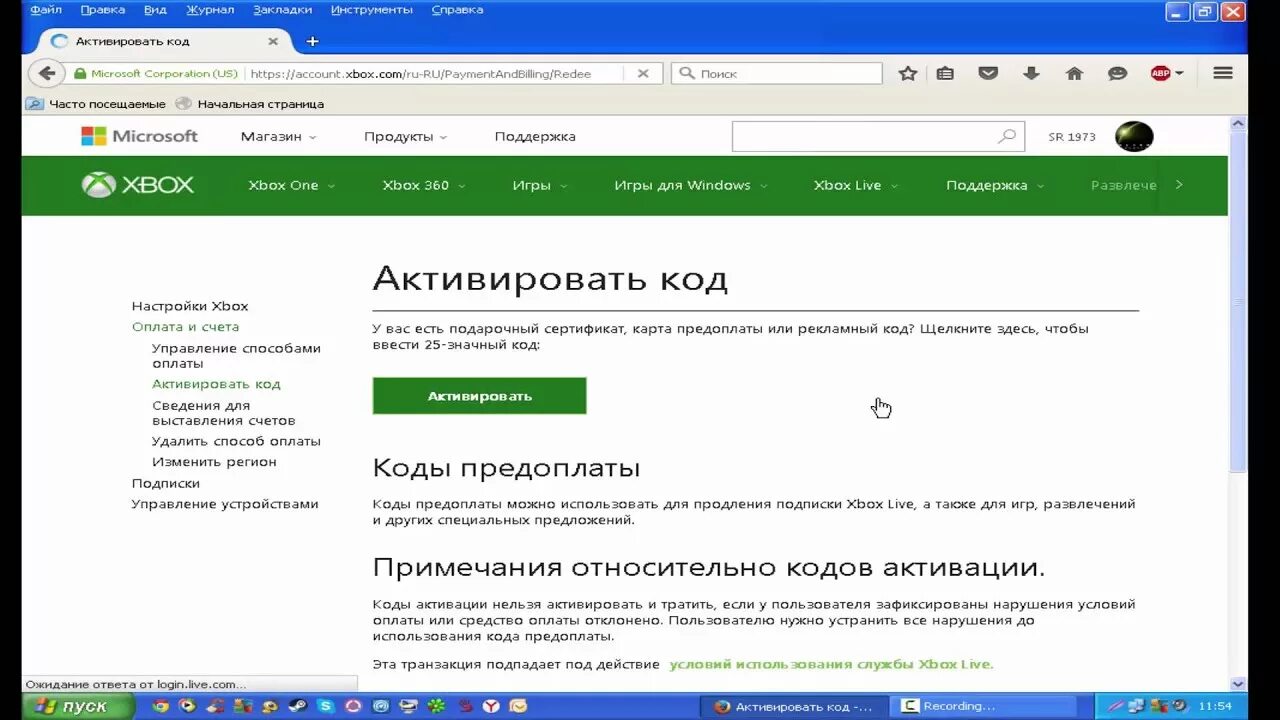Click the SR 1973 account name
1280x720 pixels.
(1072, 137)
